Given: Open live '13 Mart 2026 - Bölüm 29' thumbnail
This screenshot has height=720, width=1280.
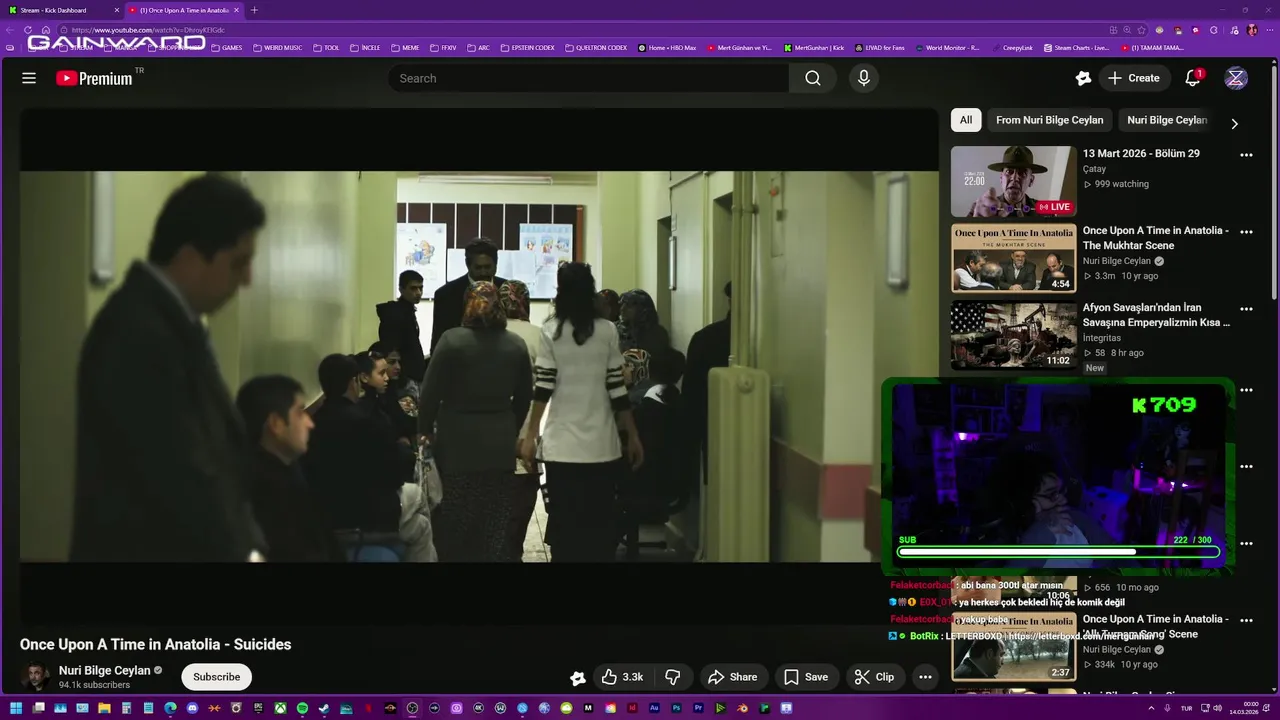Looking at the screenshot, I should [1014, 182].
